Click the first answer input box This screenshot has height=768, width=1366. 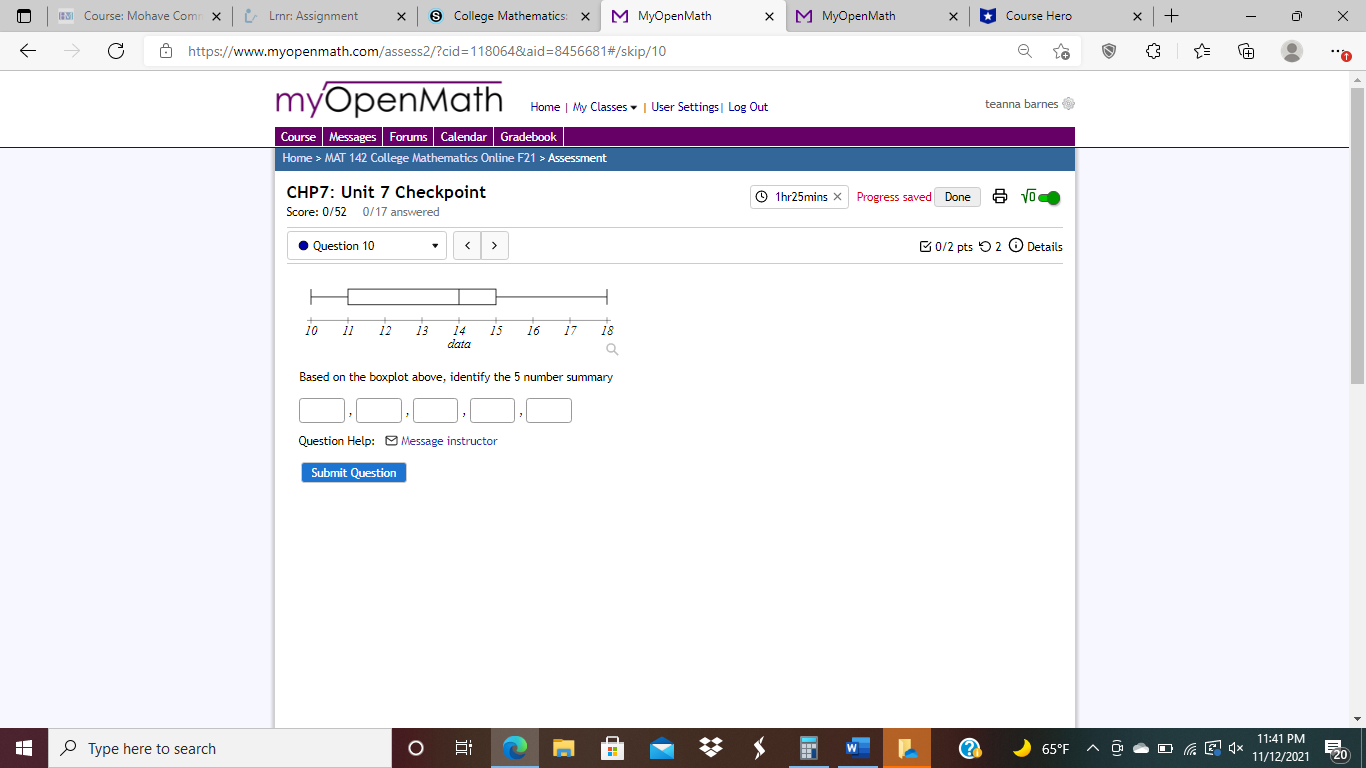click(321, 410)
